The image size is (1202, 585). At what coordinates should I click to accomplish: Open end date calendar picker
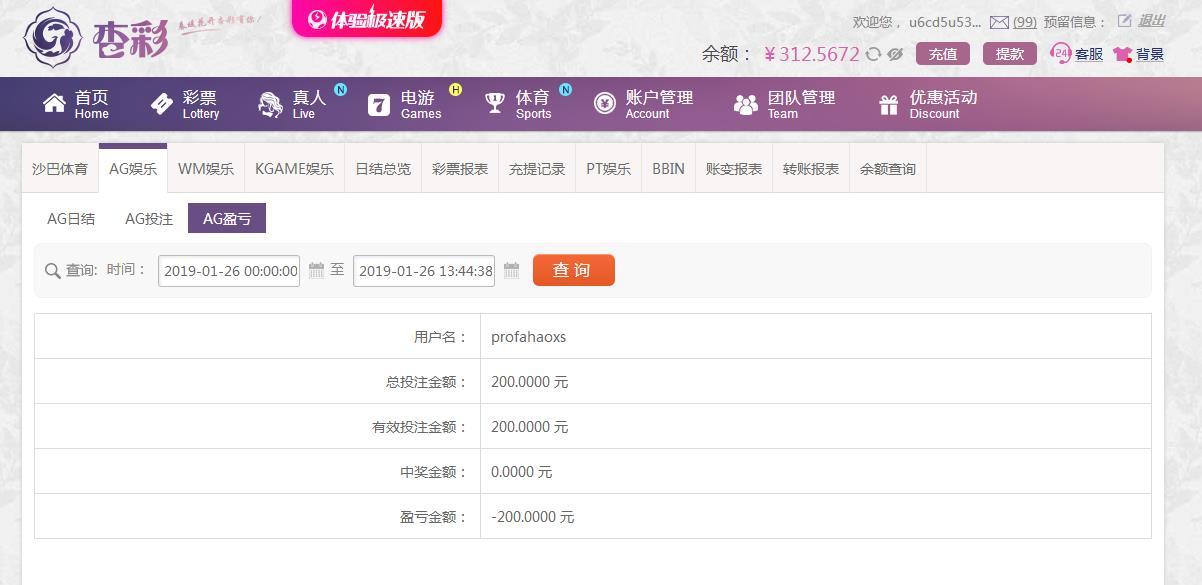tap(511, 270)
